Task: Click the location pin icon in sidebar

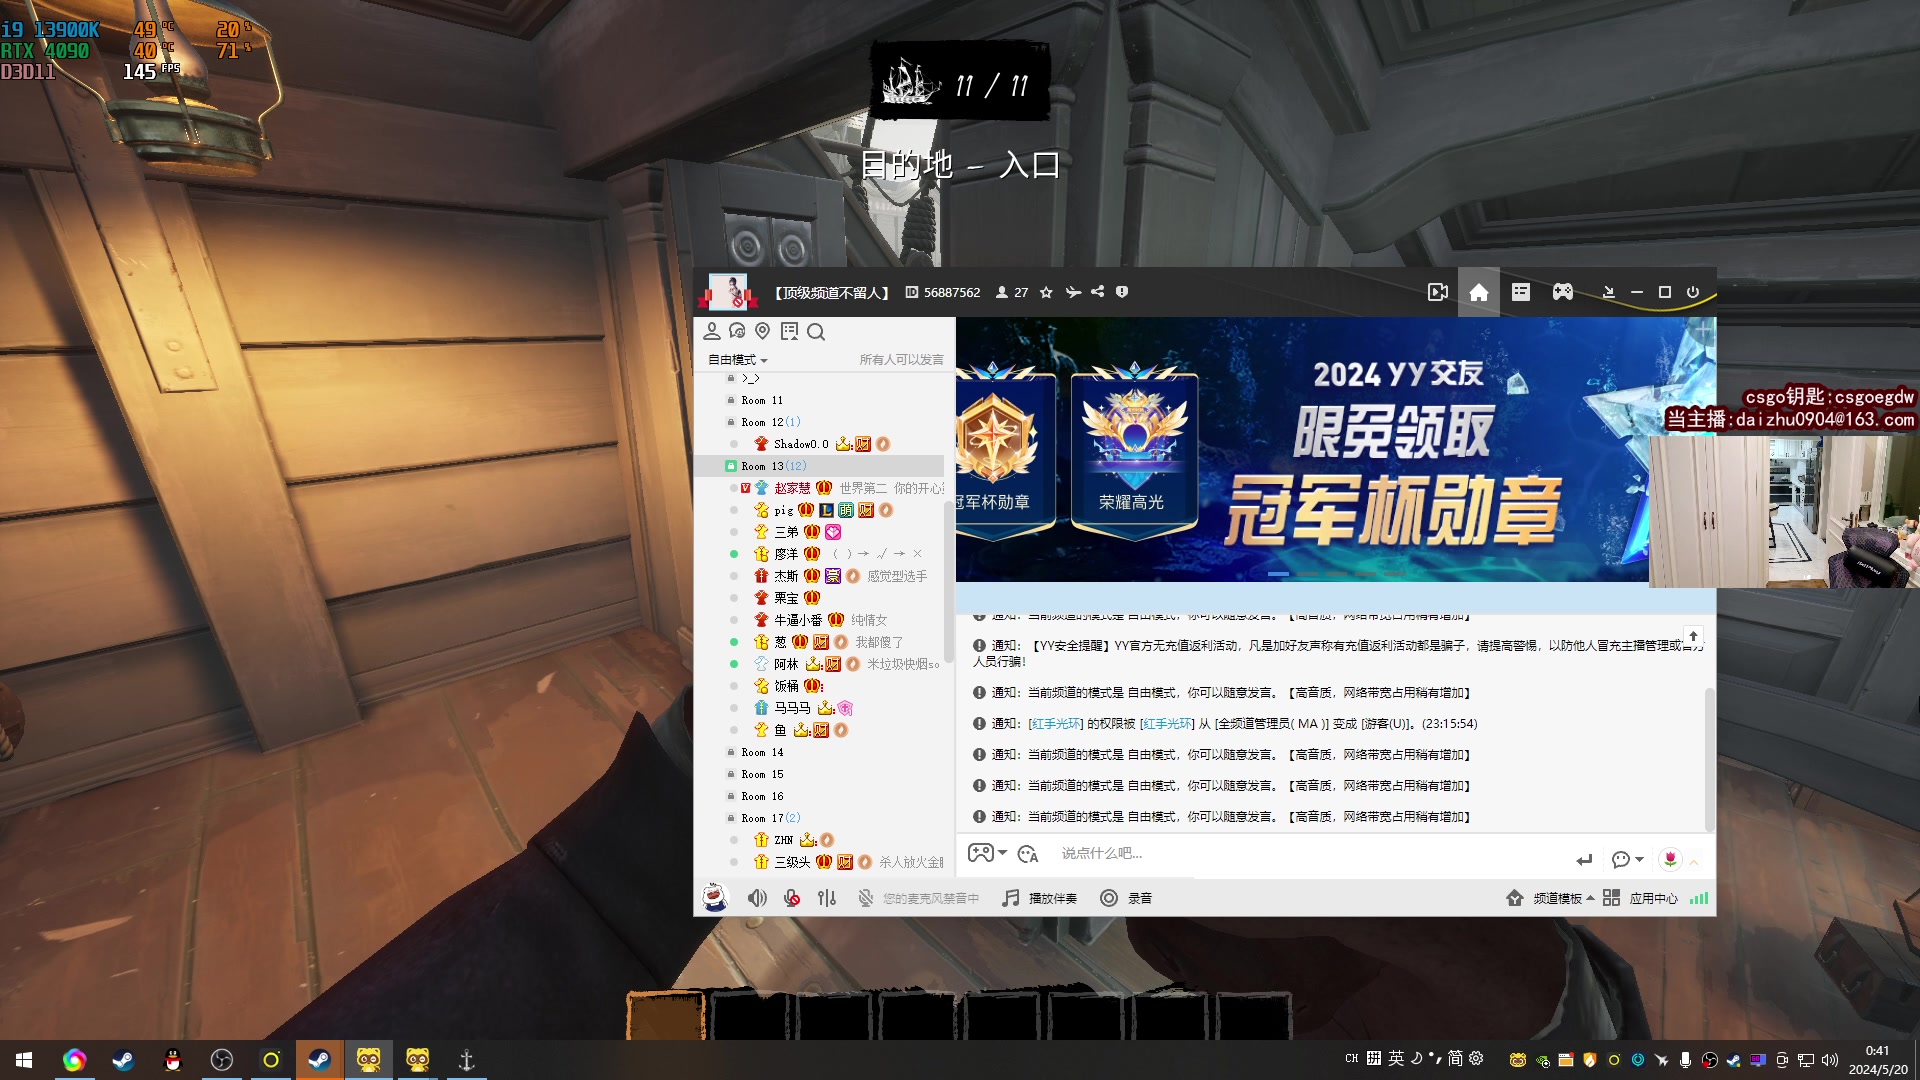Action: (x=763, y=331)
